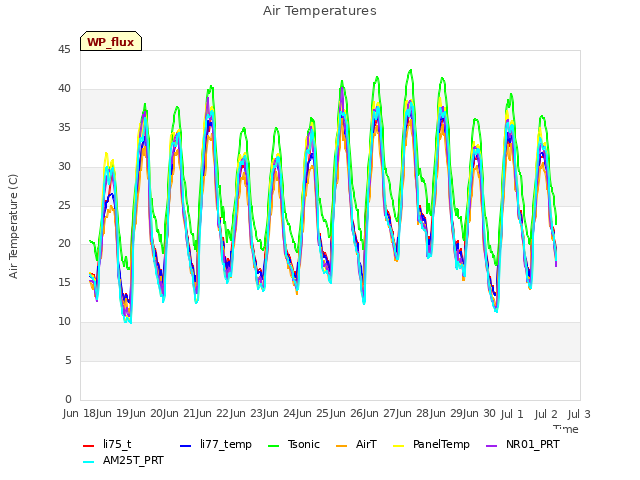Click the Jul 1 x-axis tick label
Viewport: 640px width, 480px height.
coord(511,414)
